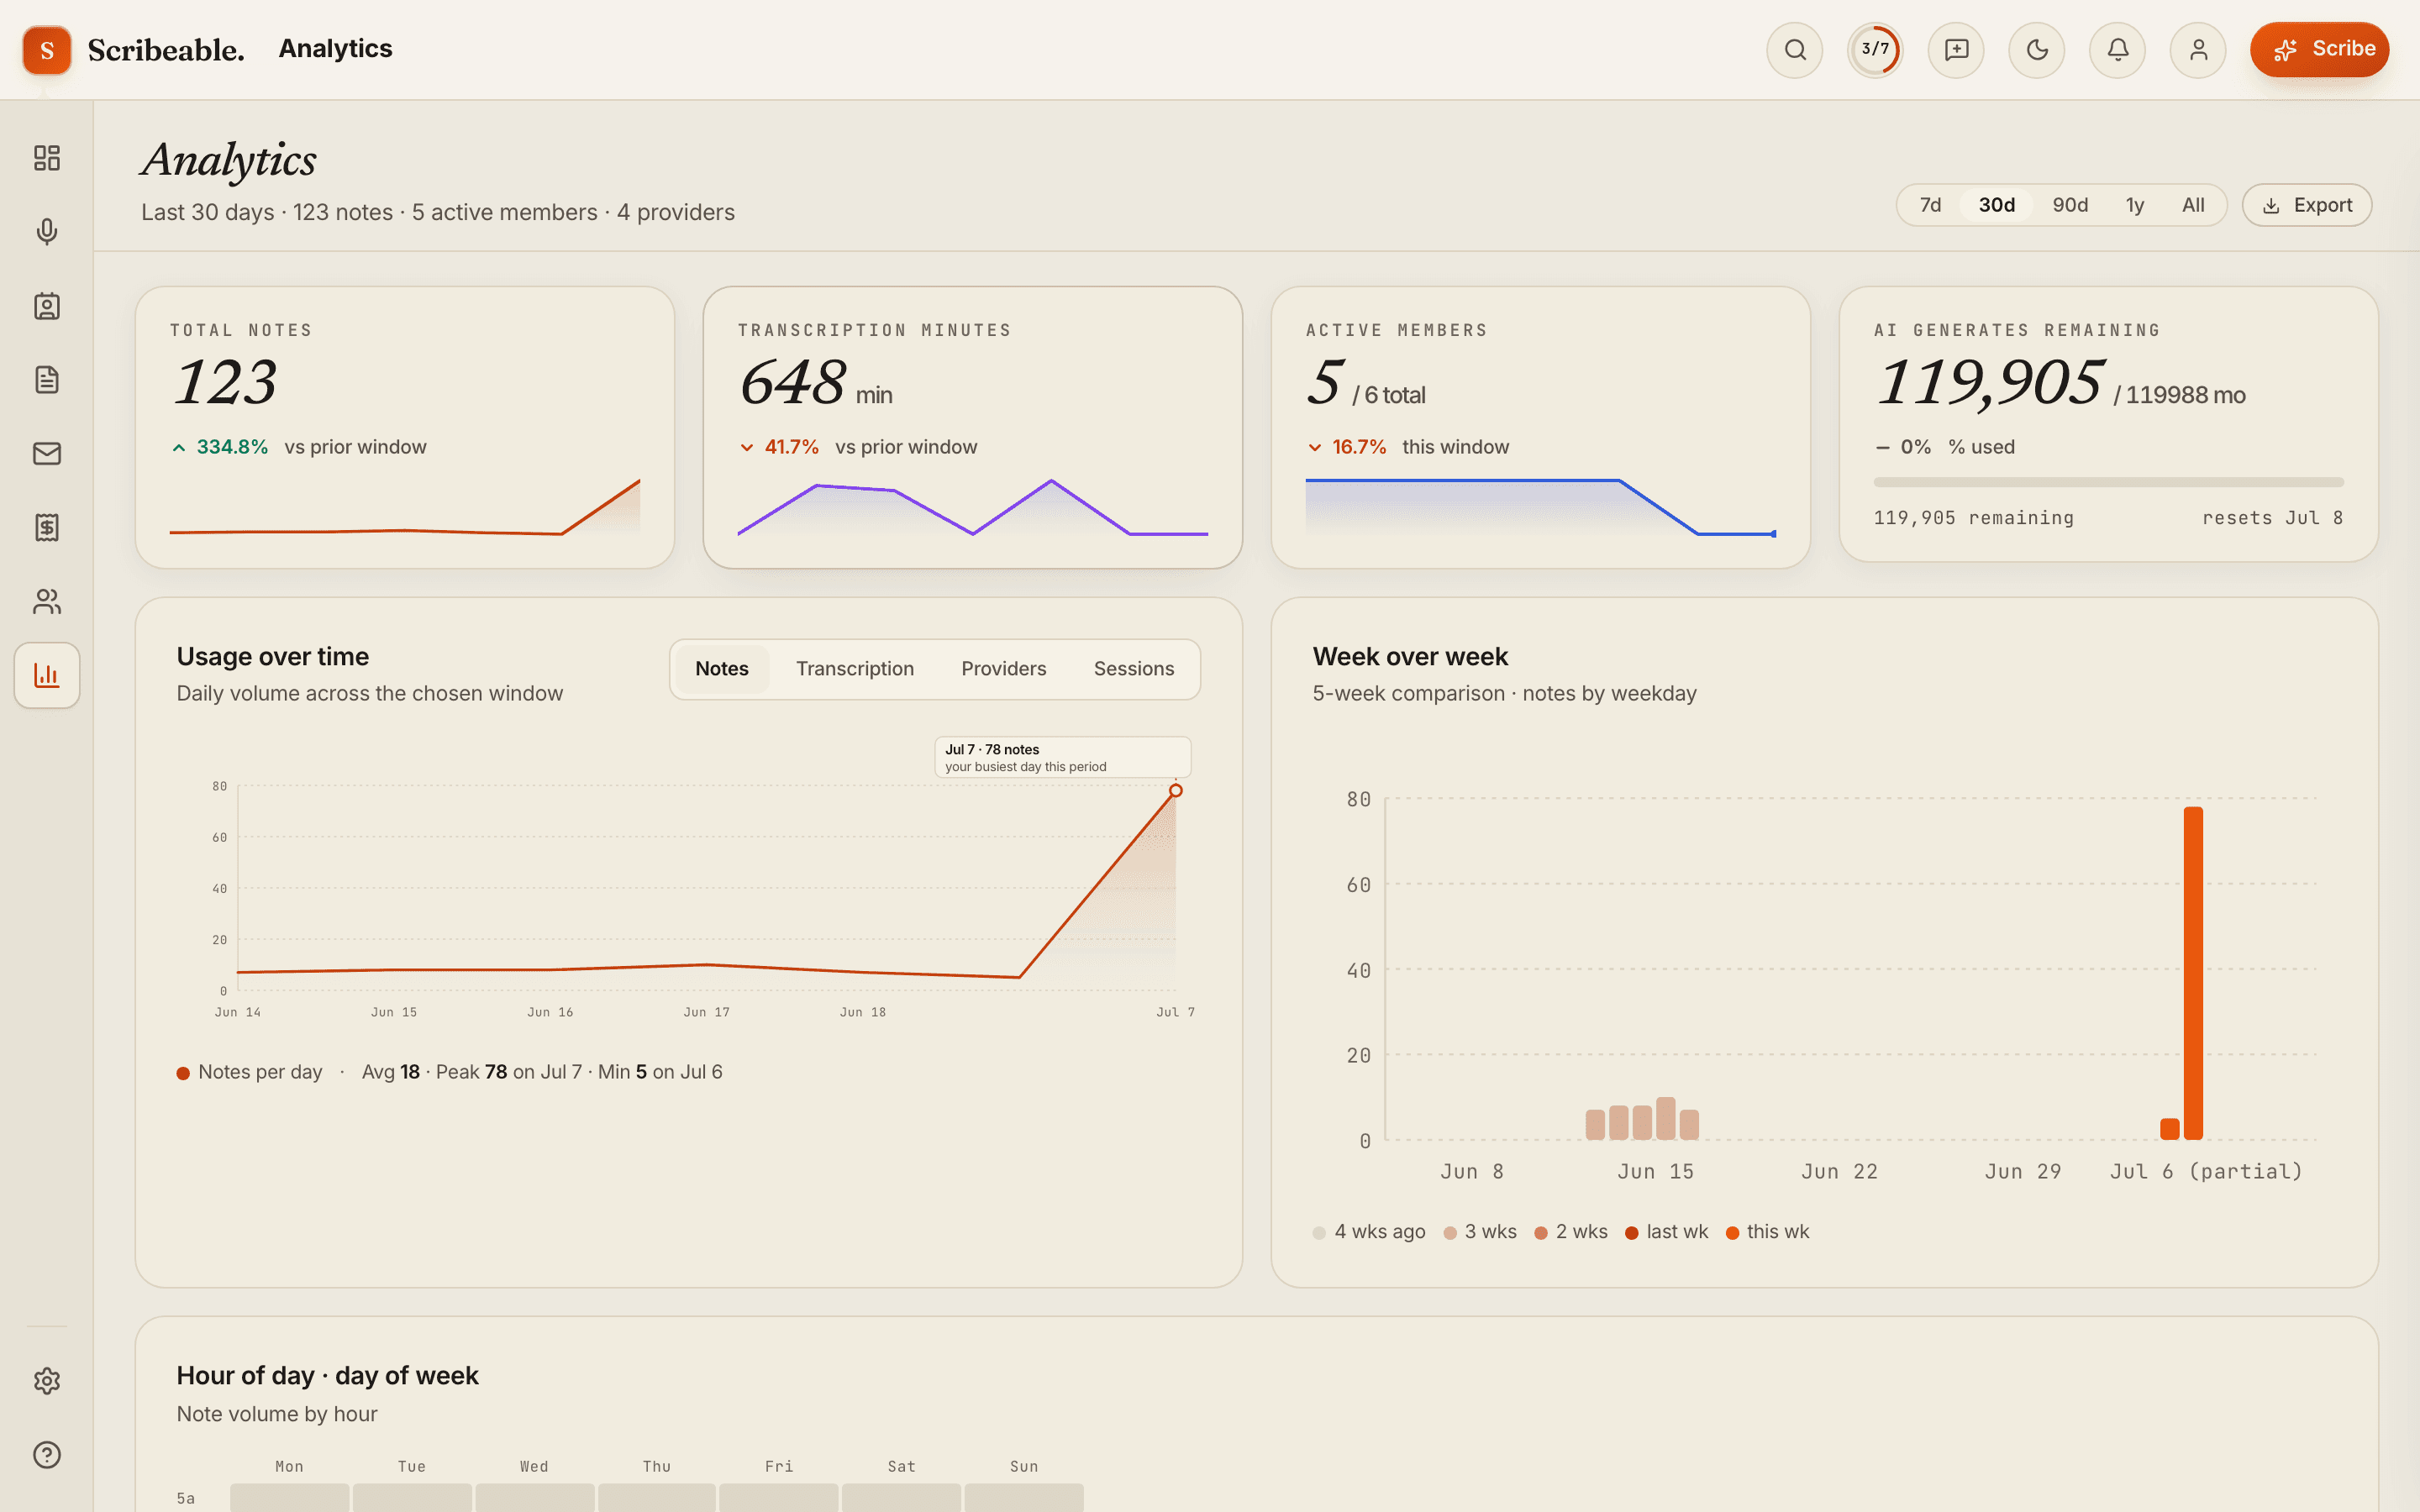
Task: Click the tall Jul 6 orange bar
Action: point(2193,973)
